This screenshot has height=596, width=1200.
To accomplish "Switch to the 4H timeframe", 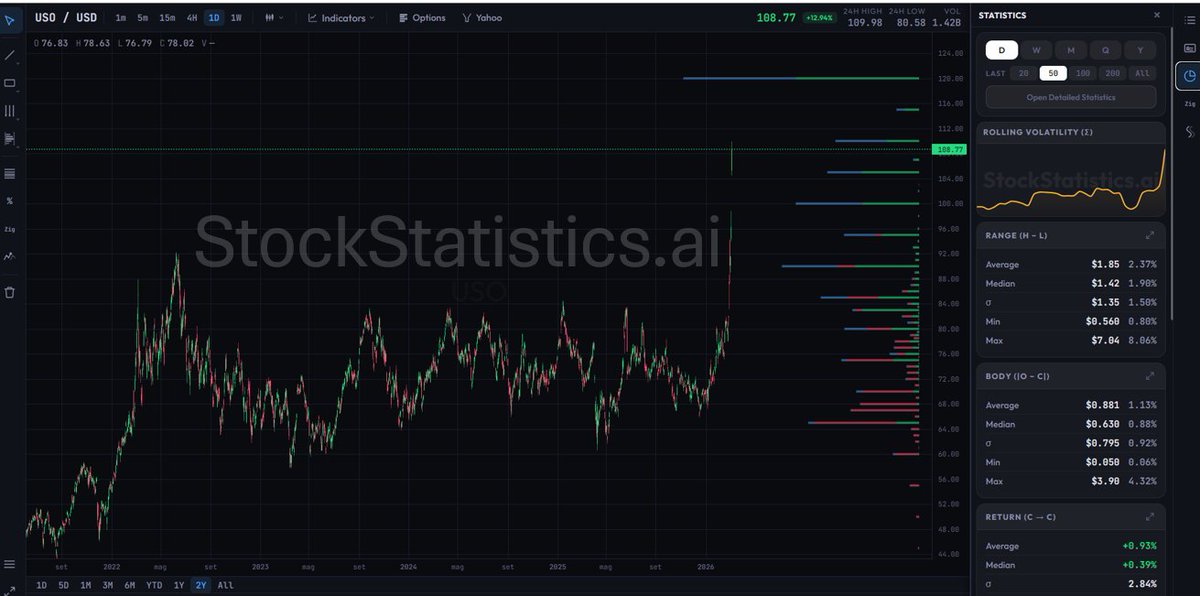I will [192, 18].
